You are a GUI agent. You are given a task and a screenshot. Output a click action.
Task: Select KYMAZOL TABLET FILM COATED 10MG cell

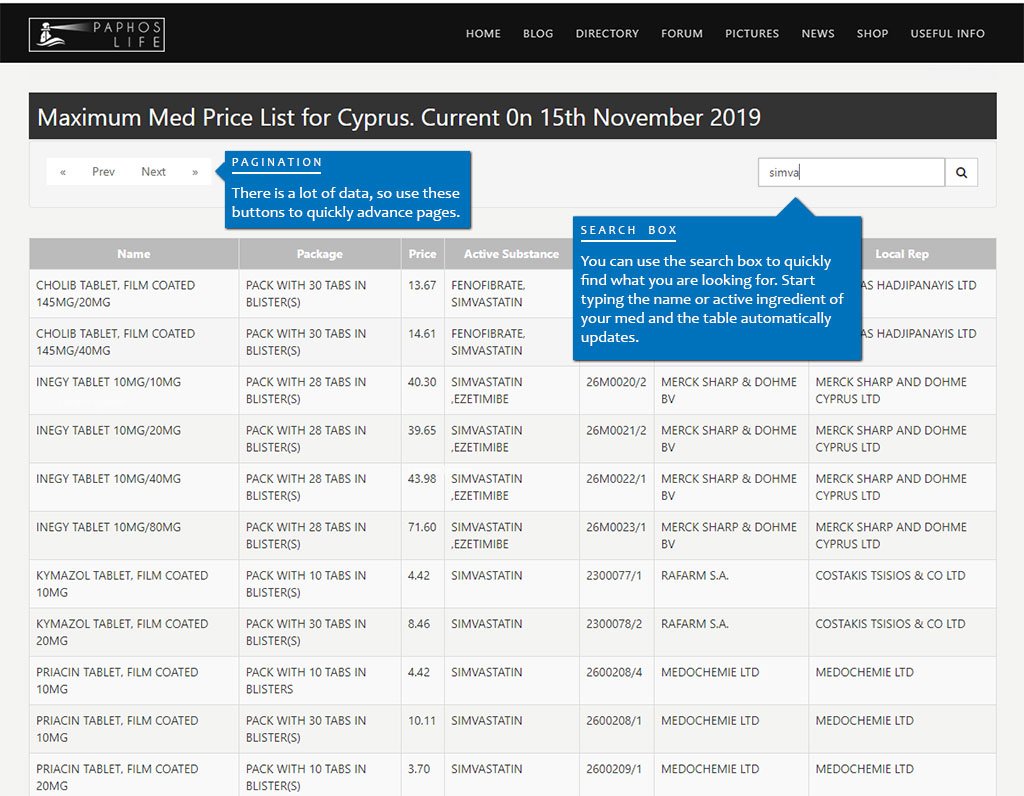(x=134, y=584)
